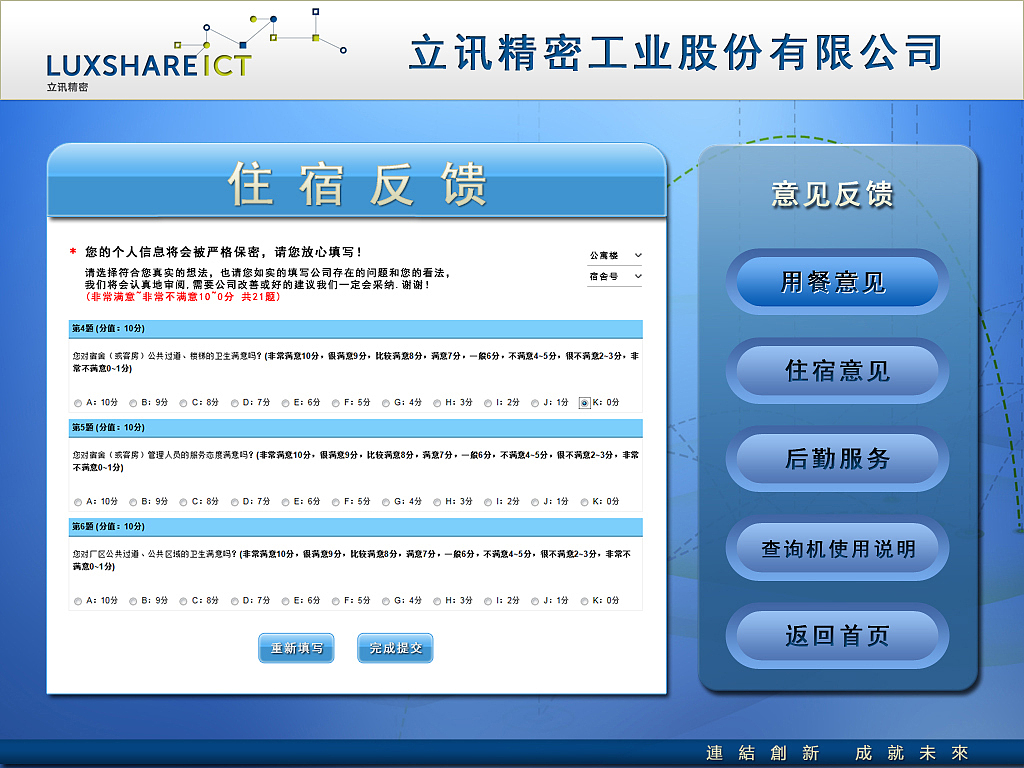This screenshot has width=1024, height=768.
Task: Click selected K: 0分 in question 4
Action: (x=584, y=403)
